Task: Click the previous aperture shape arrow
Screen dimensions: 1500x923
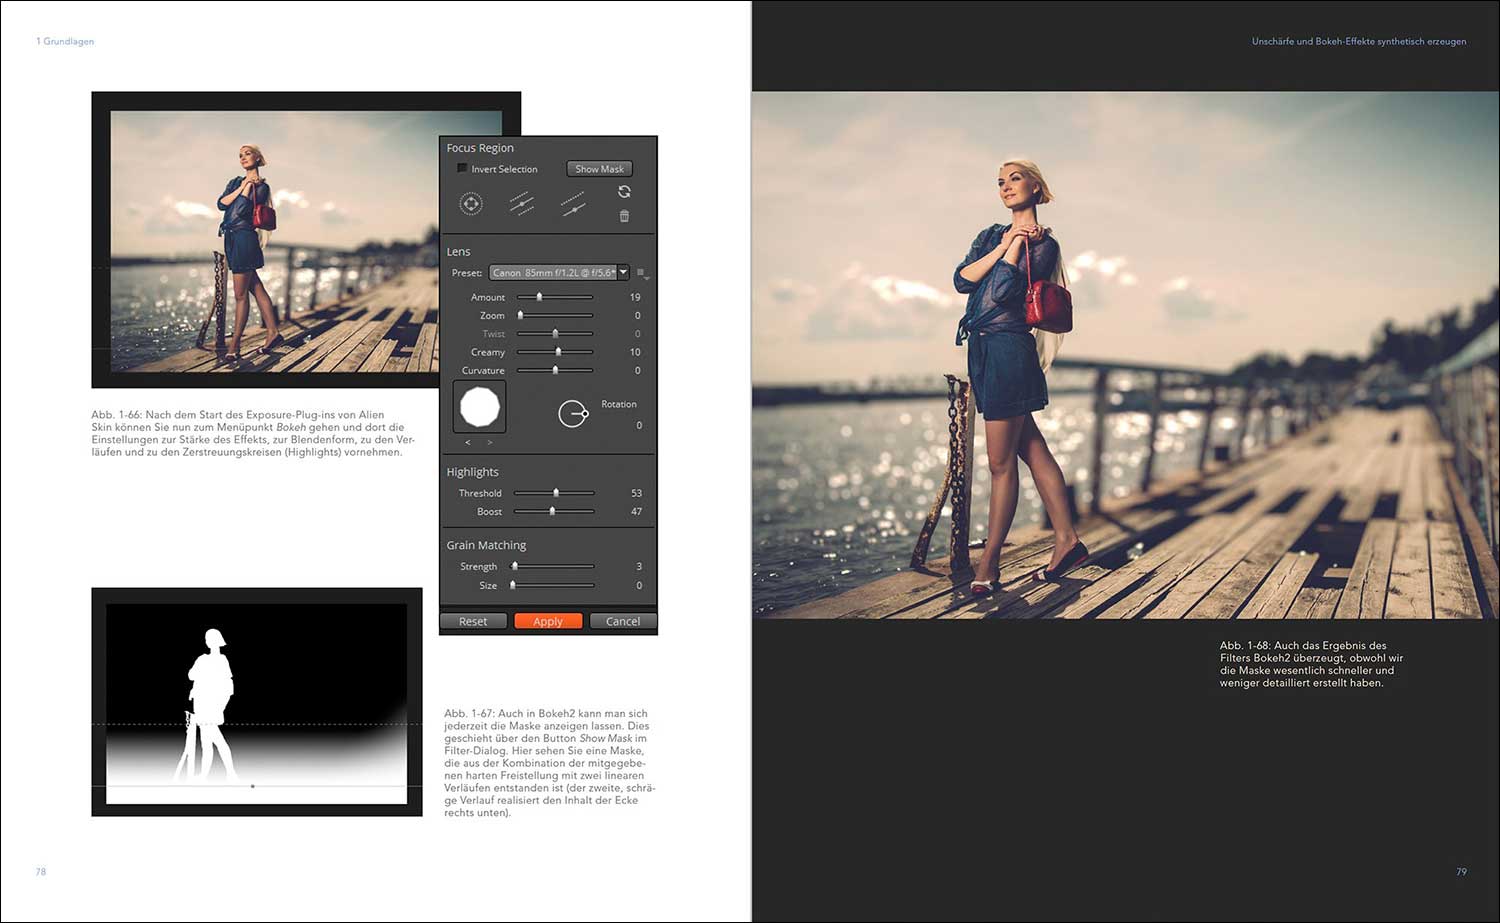Action: point(467,442)
